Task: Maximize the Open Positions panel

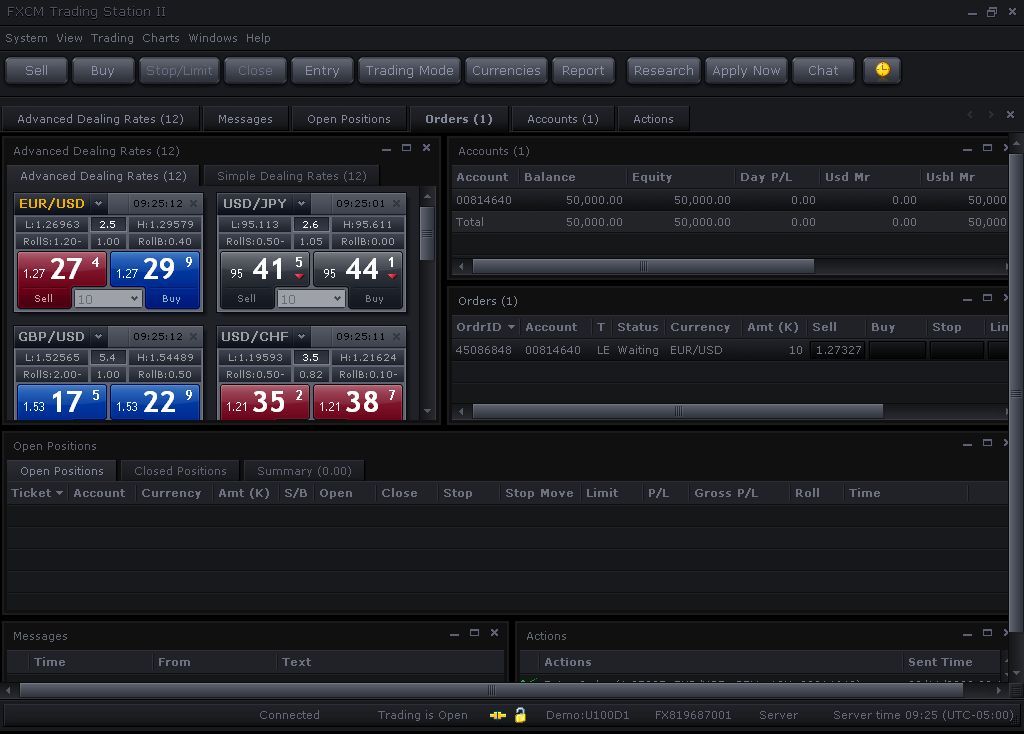Action: 987,443
